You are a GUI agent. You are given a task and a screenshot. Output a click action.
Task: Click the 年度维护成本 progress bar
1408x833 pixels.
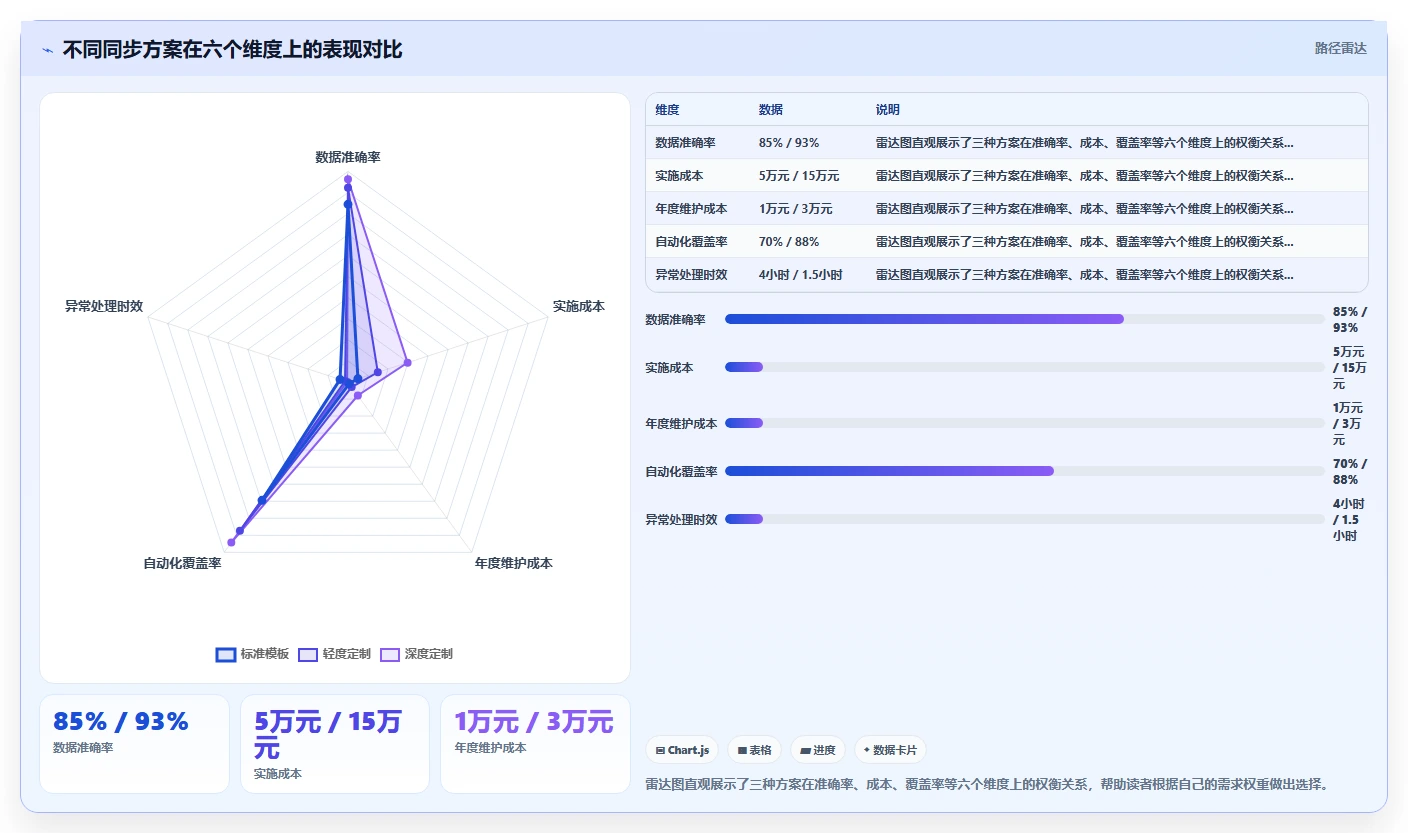1024,423
